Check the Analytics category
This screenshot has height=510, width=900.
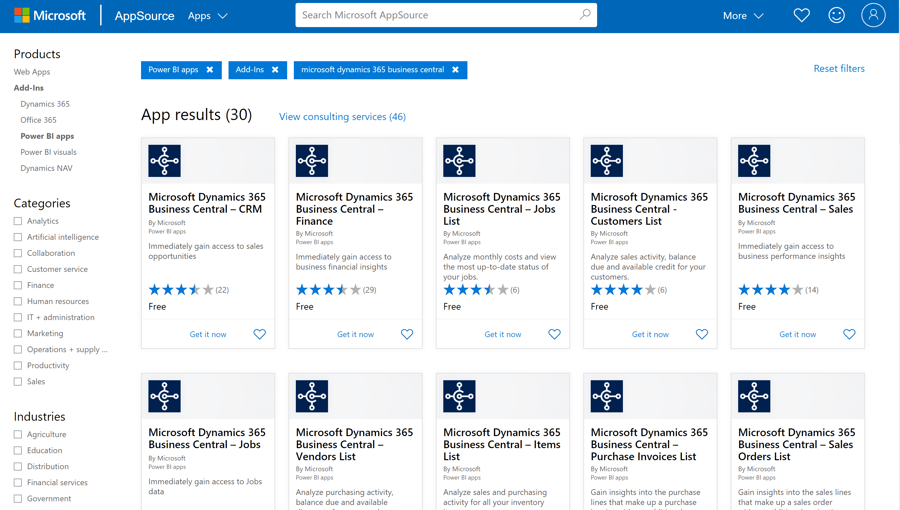[x=18, y=221]
